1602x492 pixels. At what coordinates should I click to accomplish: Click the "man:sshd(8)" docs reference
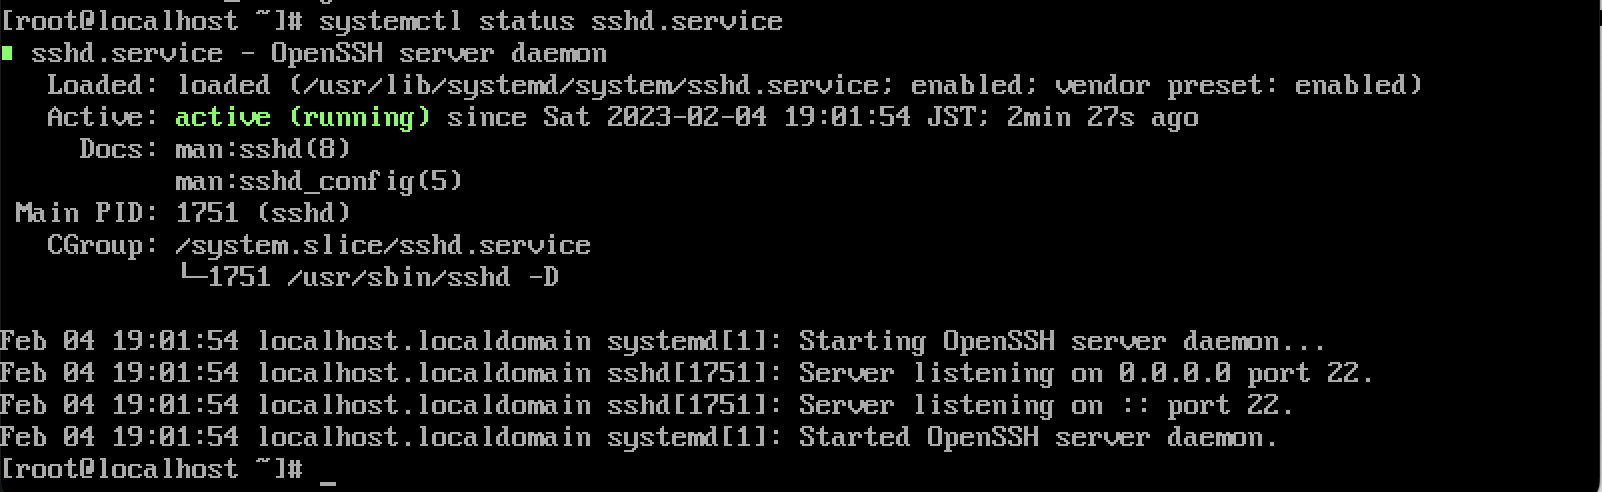(263, 150)
